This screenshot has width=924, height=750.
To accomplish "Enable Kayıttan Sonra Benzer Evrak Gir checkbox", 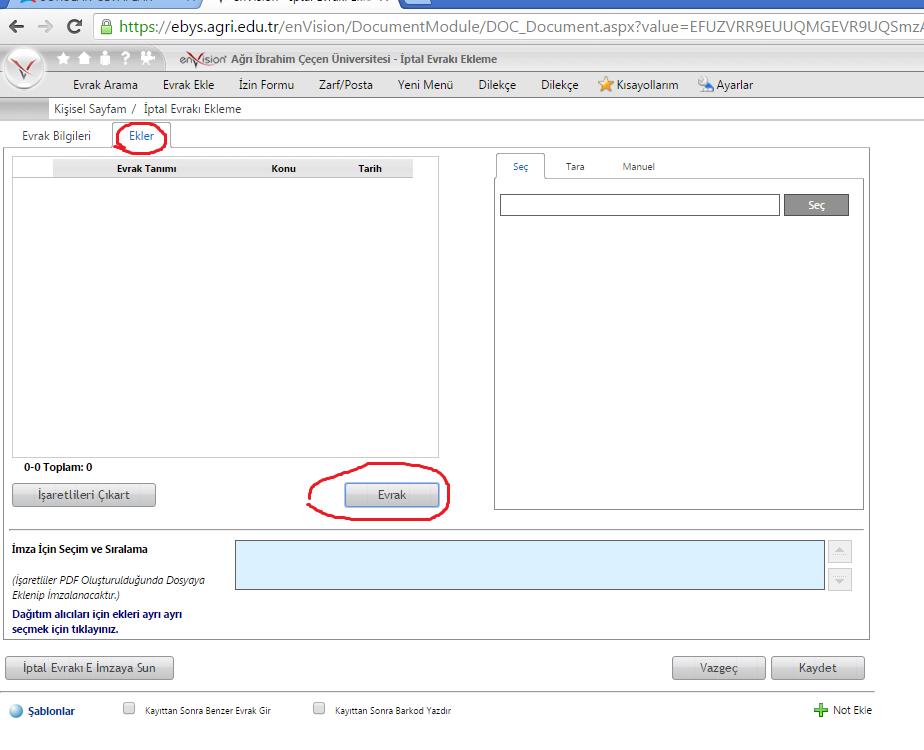I will click(128, 709).
